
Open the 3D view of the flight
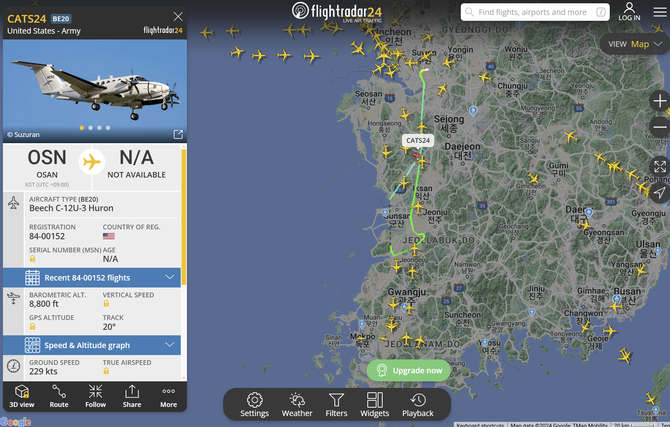[x=22, y=395]
